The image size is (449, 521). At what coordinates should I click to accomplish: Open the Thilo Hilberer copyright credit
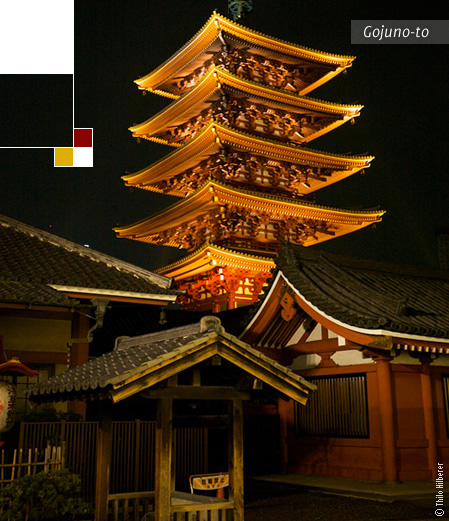[x=440, y=489]
